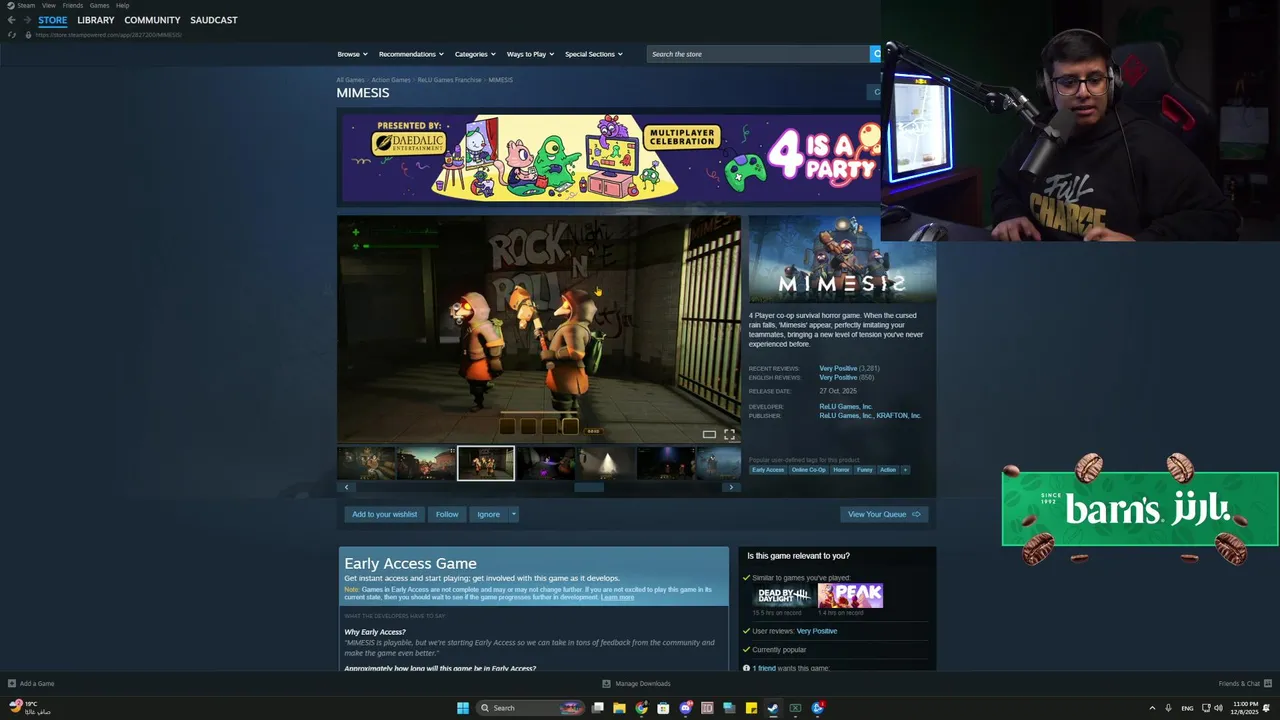Expand the Special Sections dropdown
Viewport: 1280px width, 720px height.
click(x=593, y=54)
